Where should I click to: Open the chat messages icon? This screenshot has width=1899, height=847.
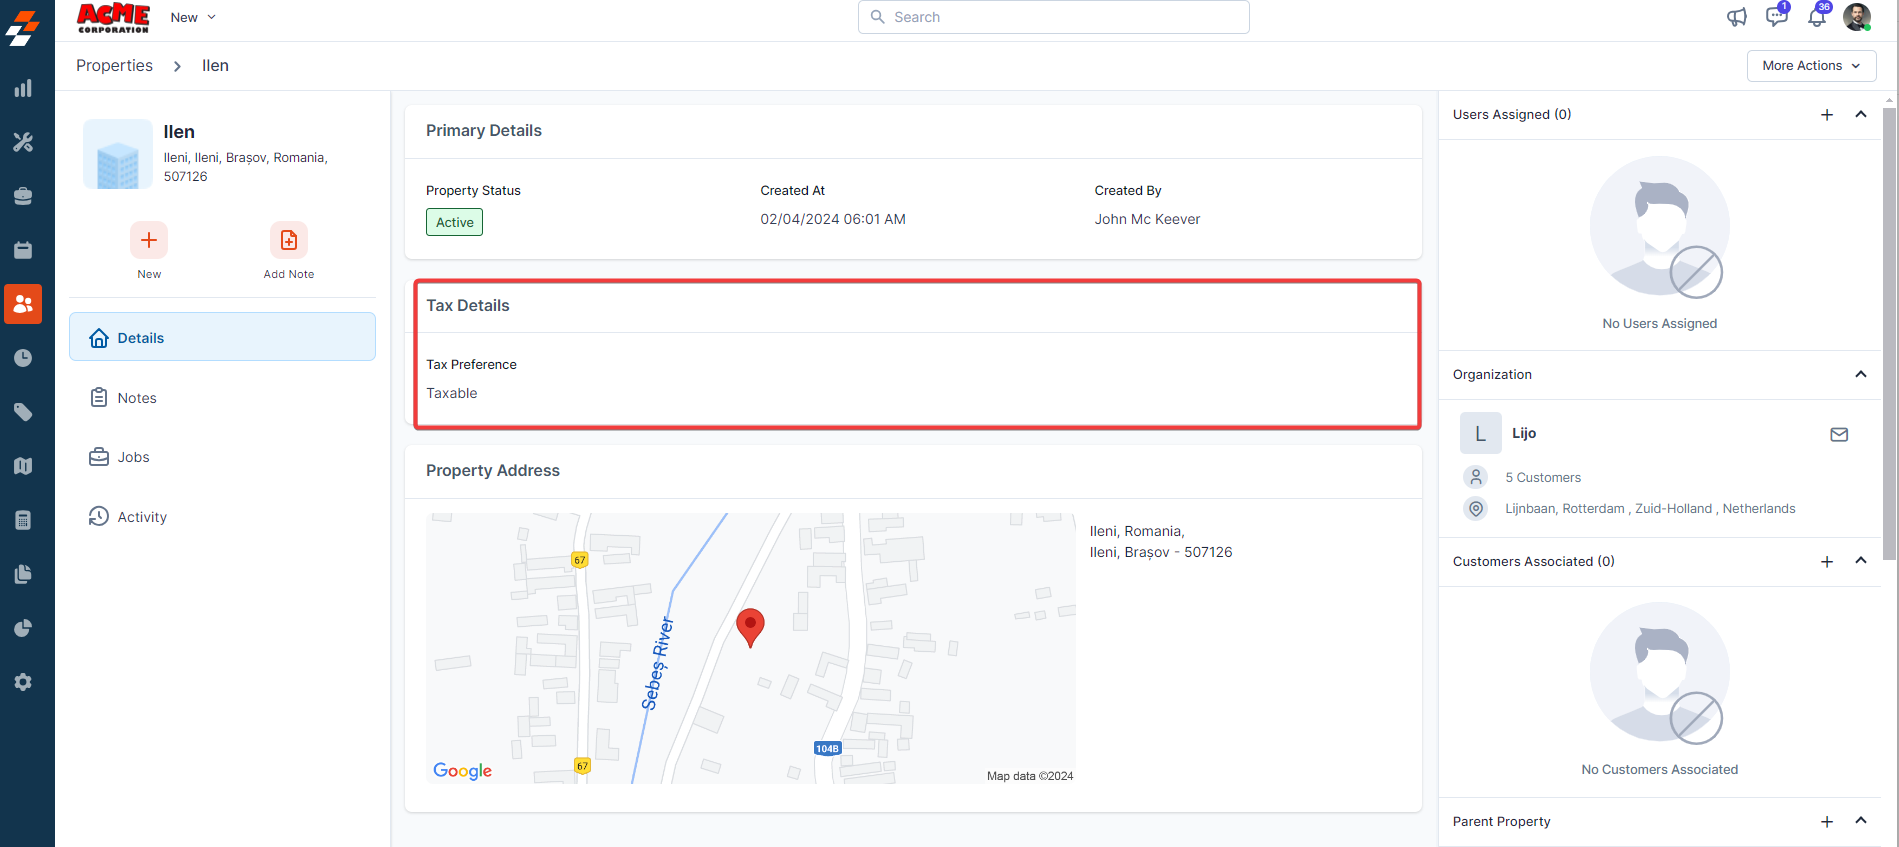click(1776, 17)
